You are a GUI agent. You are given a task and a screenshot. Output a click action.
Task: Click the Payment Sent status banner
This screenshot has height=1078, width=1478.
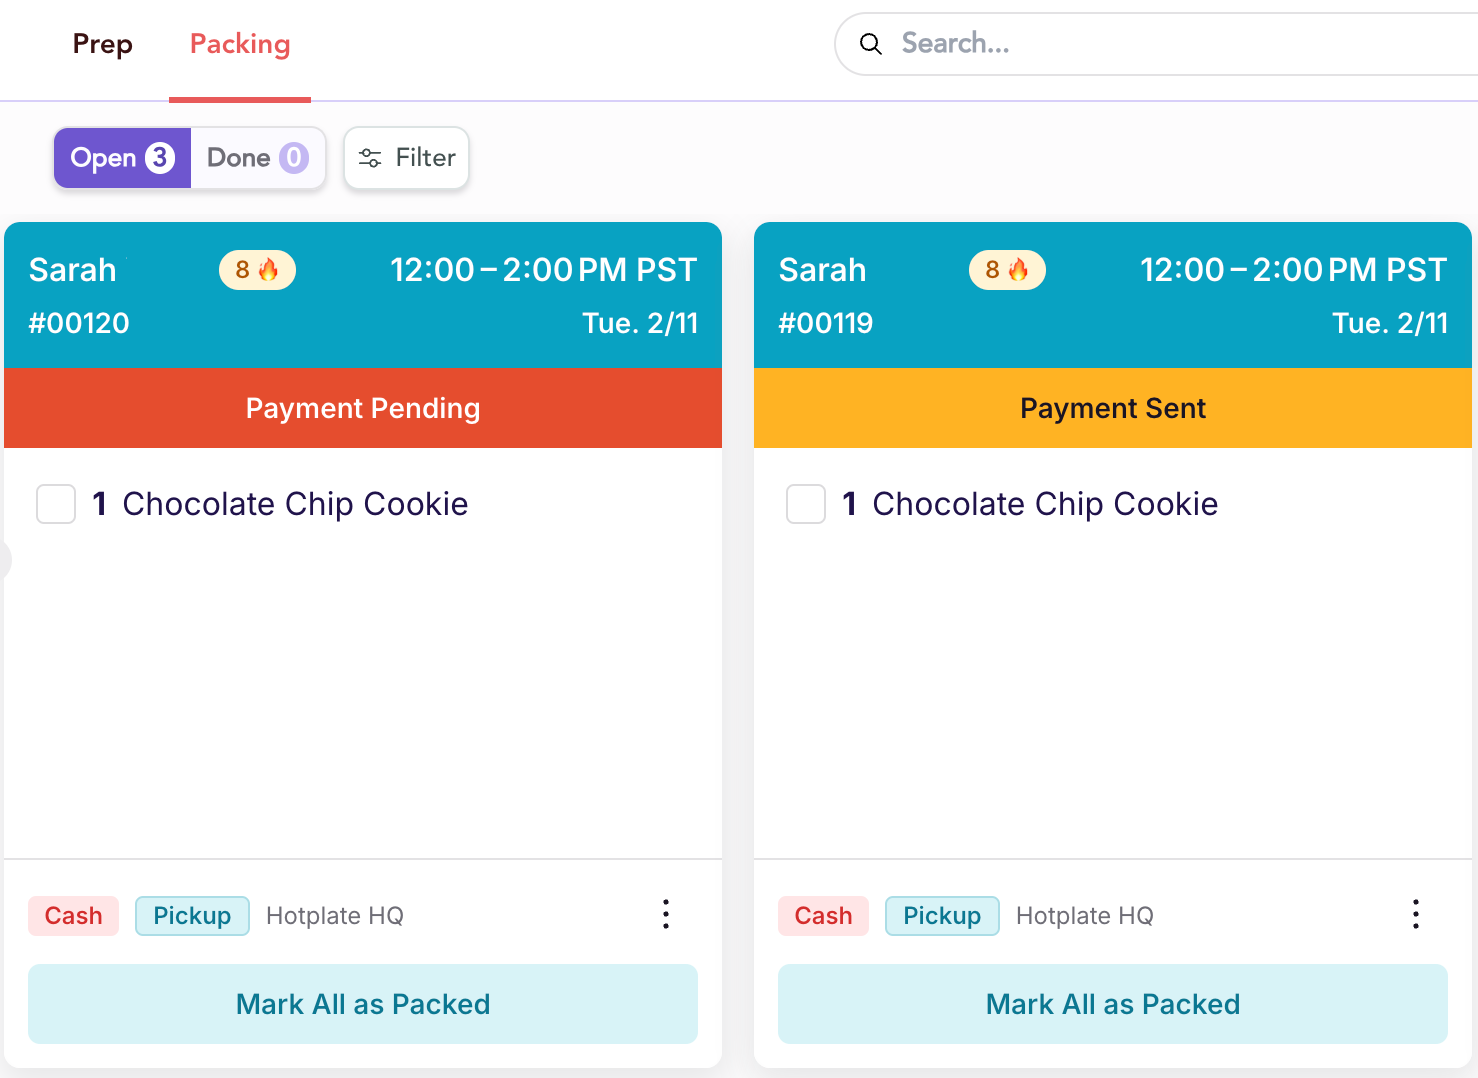[x=1113, y=408]
